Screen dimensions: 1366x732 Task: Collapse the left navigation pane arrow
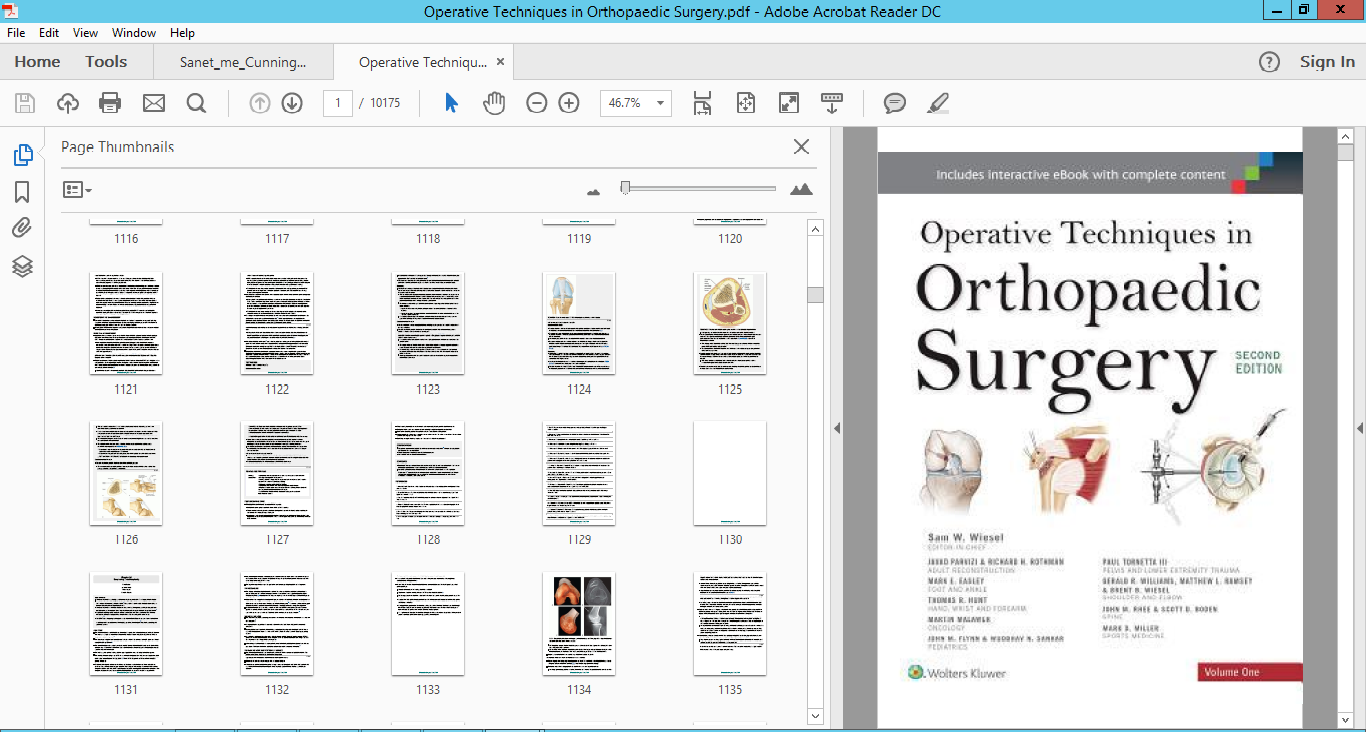point(837,428)
